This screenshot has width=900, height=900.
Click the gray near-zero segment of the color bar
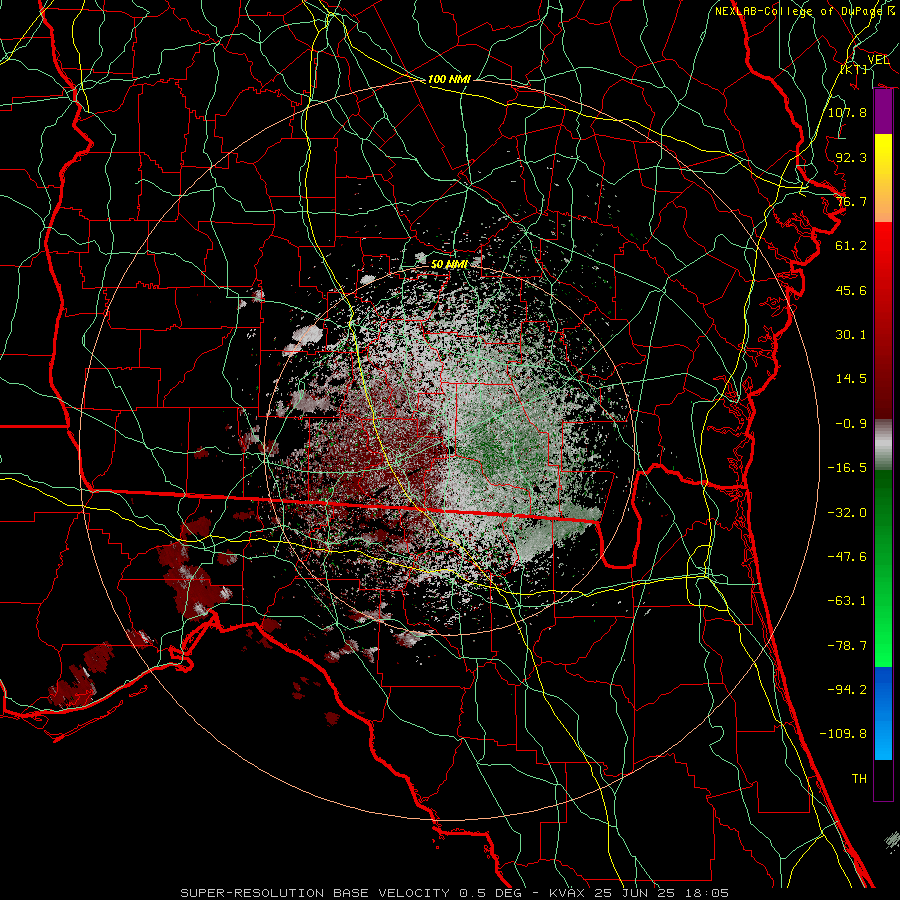click(883, 444)
